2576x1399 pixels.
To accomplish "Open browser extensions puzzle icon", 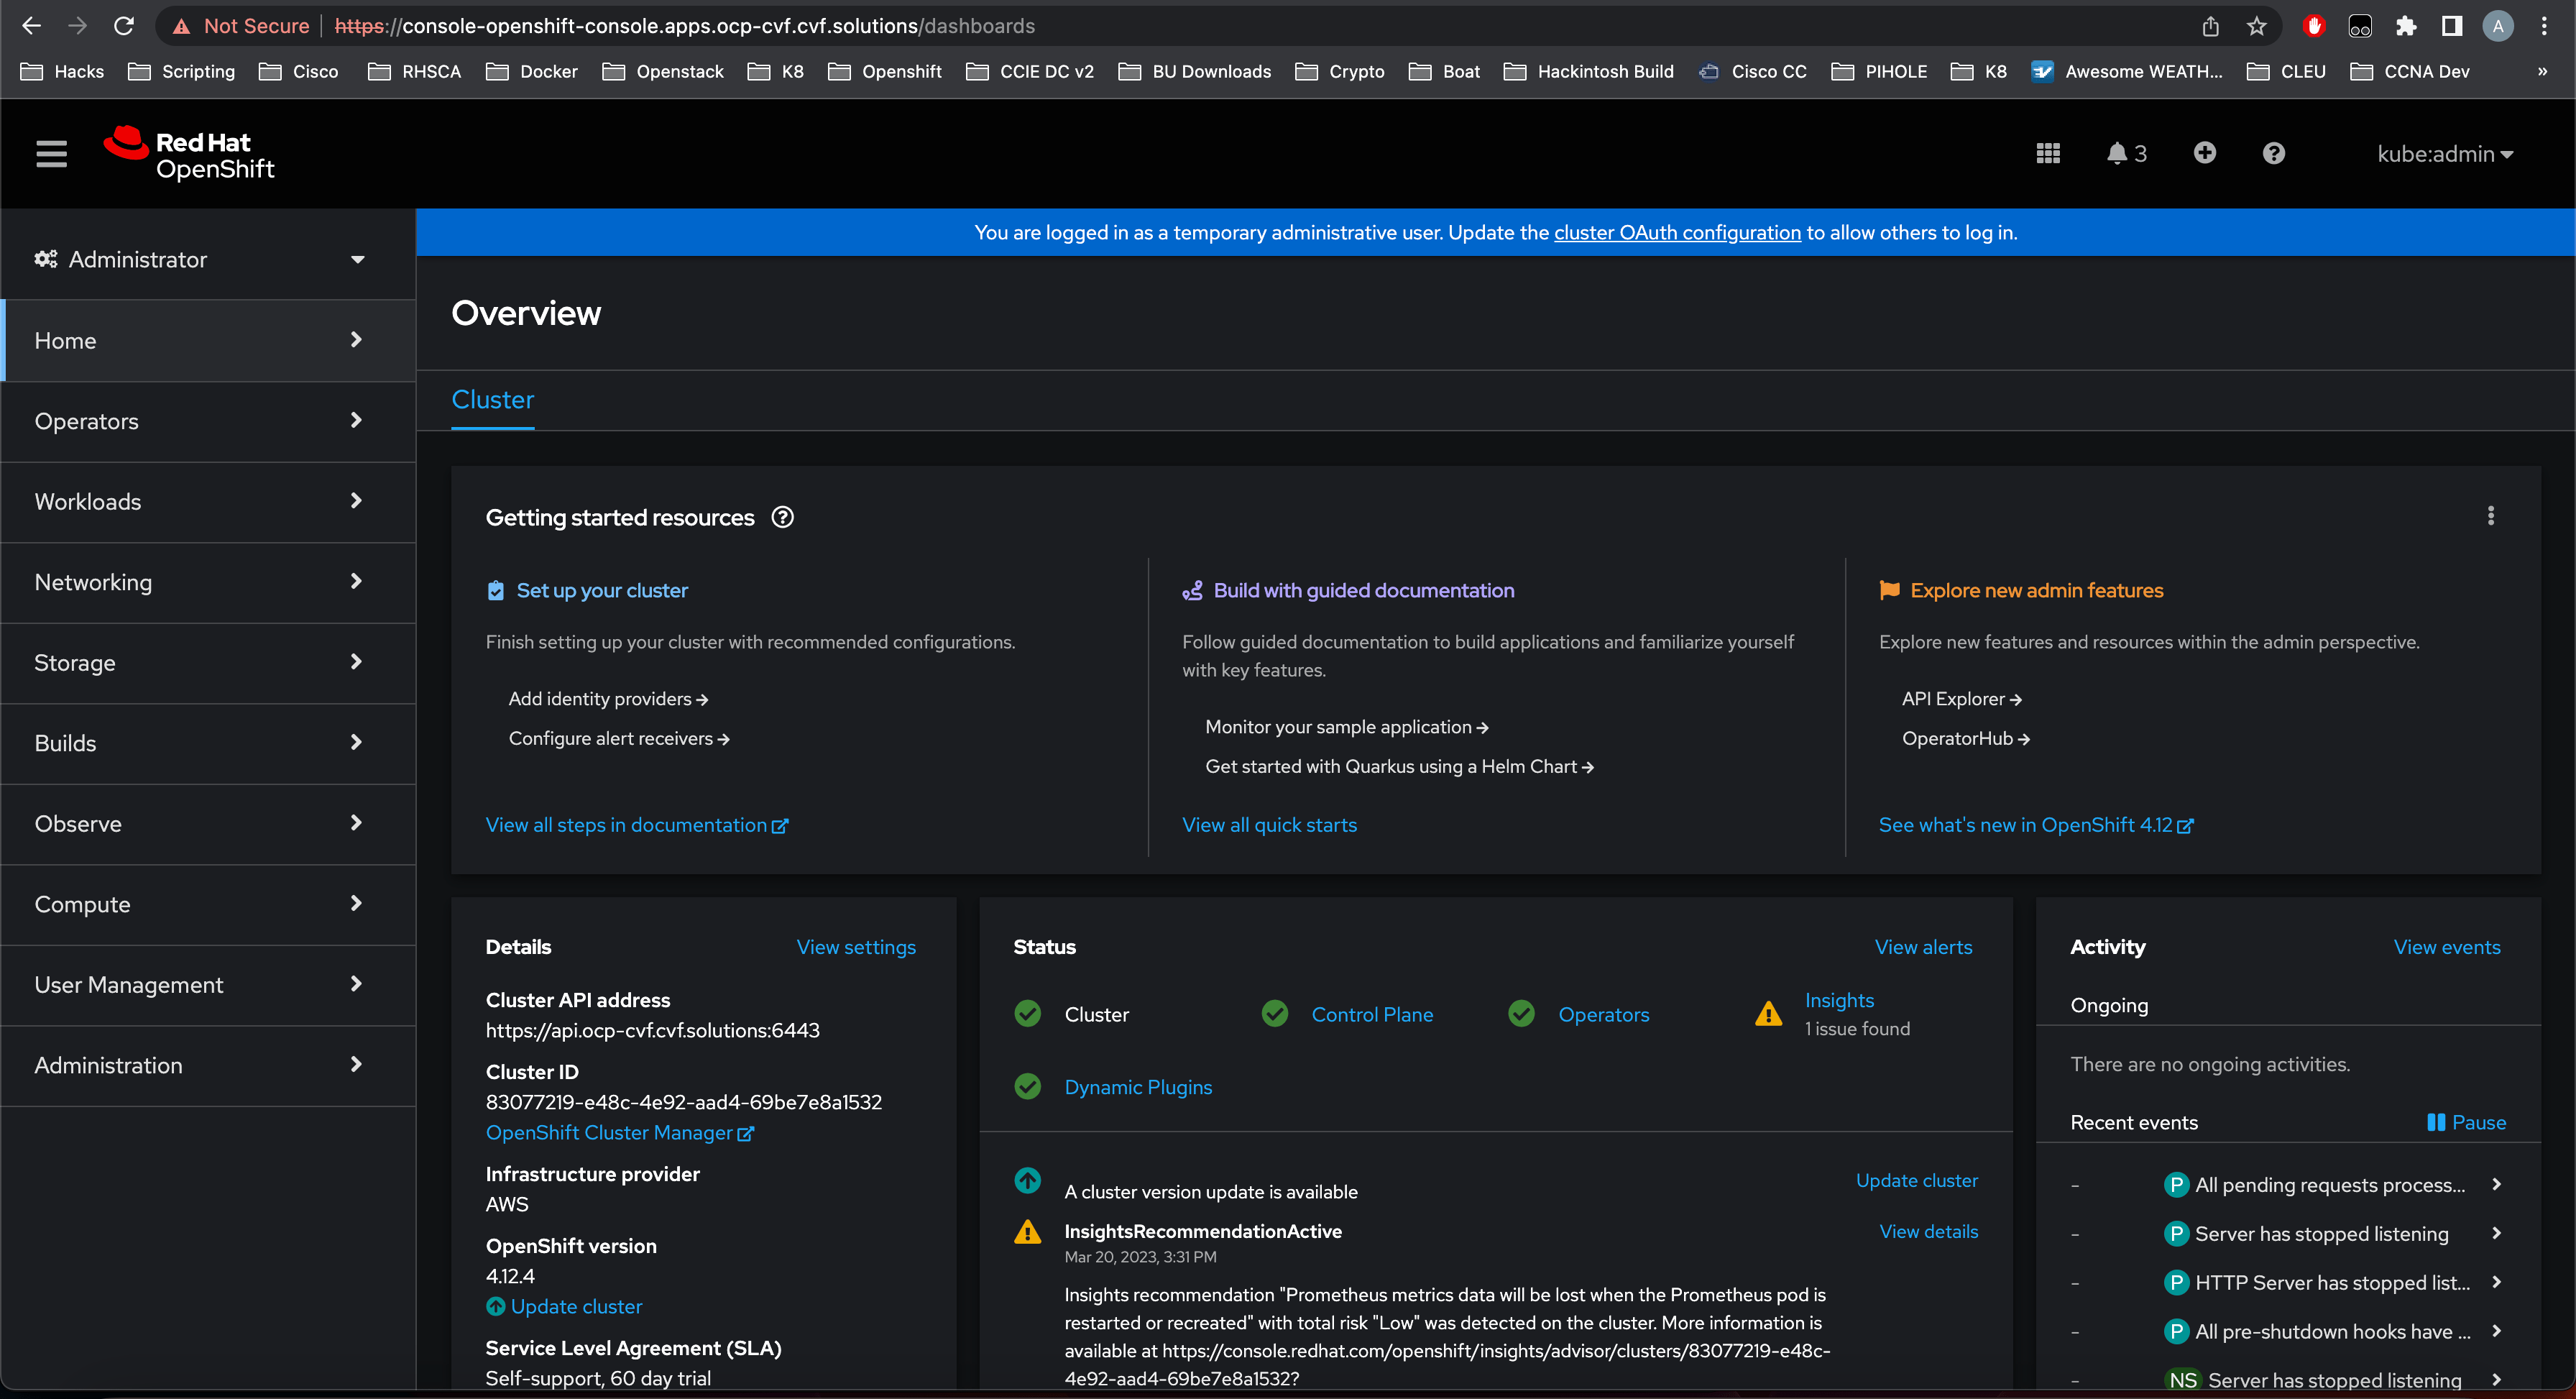I will click(2405, 26).
